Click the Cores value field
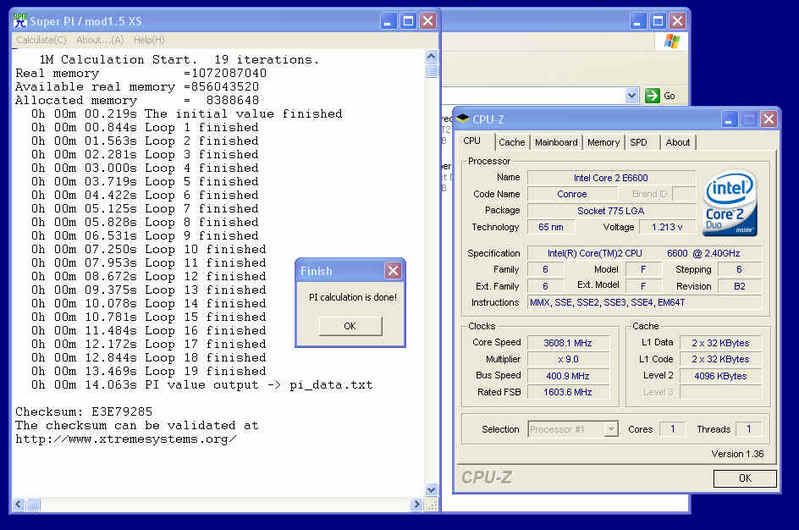799x530 pixels. pos(673,429)
